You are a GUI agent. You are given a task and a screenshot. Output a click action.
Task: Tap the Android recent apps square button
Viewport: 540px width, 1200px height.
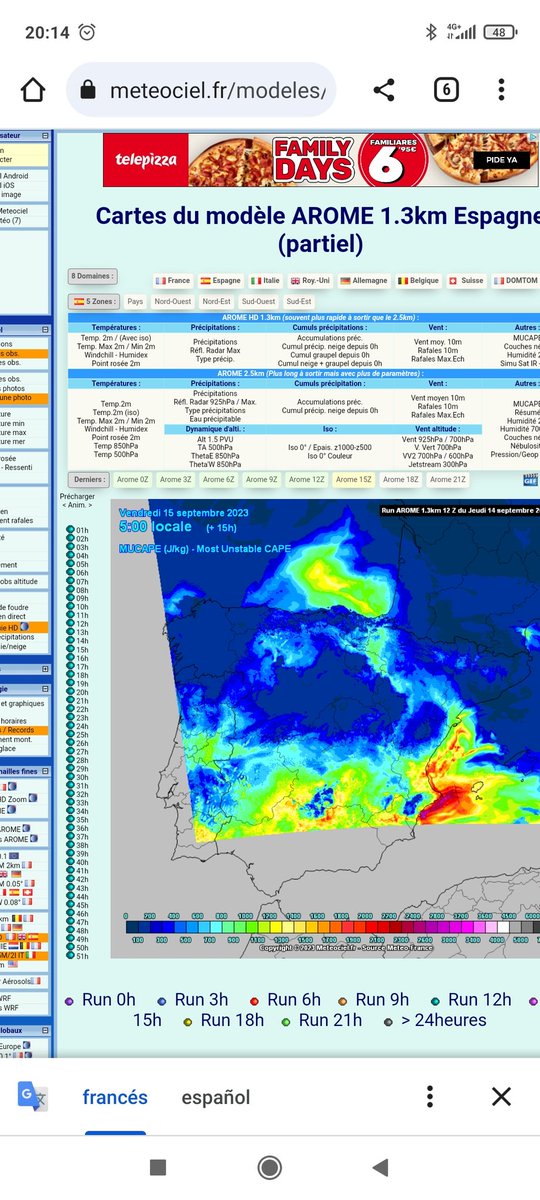(x=157, y=1167)
